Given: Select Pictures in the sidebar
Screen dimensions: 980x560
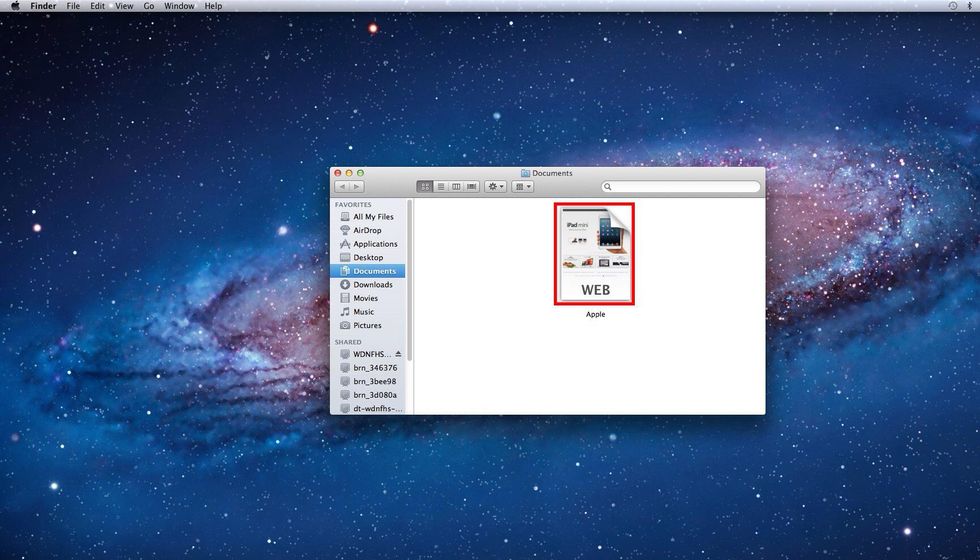Looking at the screenshot, I should (x=366, y=325).
